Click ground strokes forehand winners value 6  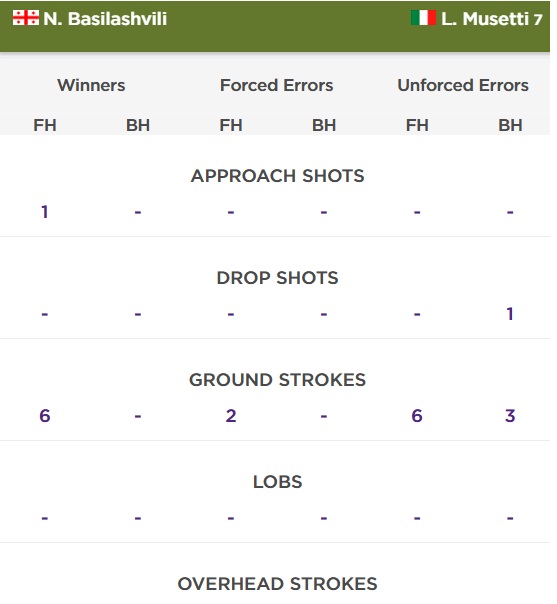tap(45, 416)
